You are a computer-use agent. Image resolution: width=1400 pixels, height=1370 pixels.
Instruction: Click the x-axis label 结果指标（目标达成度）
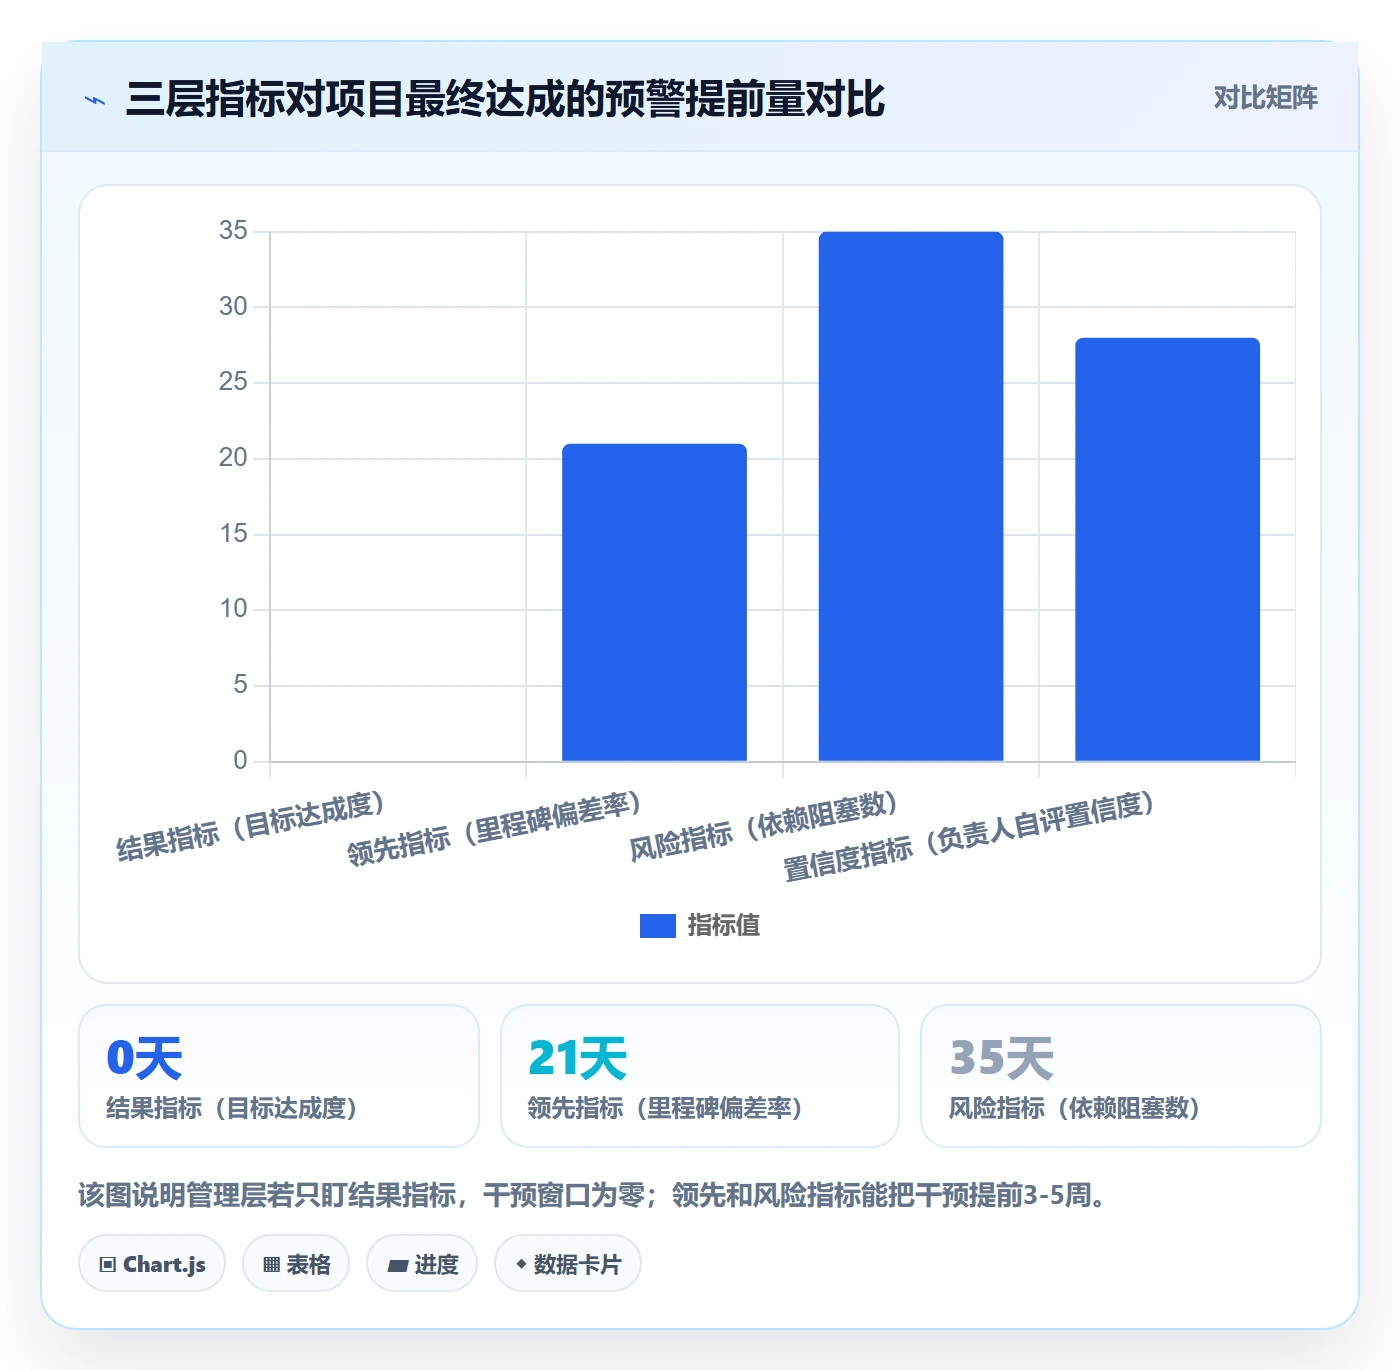click(251, 827)
